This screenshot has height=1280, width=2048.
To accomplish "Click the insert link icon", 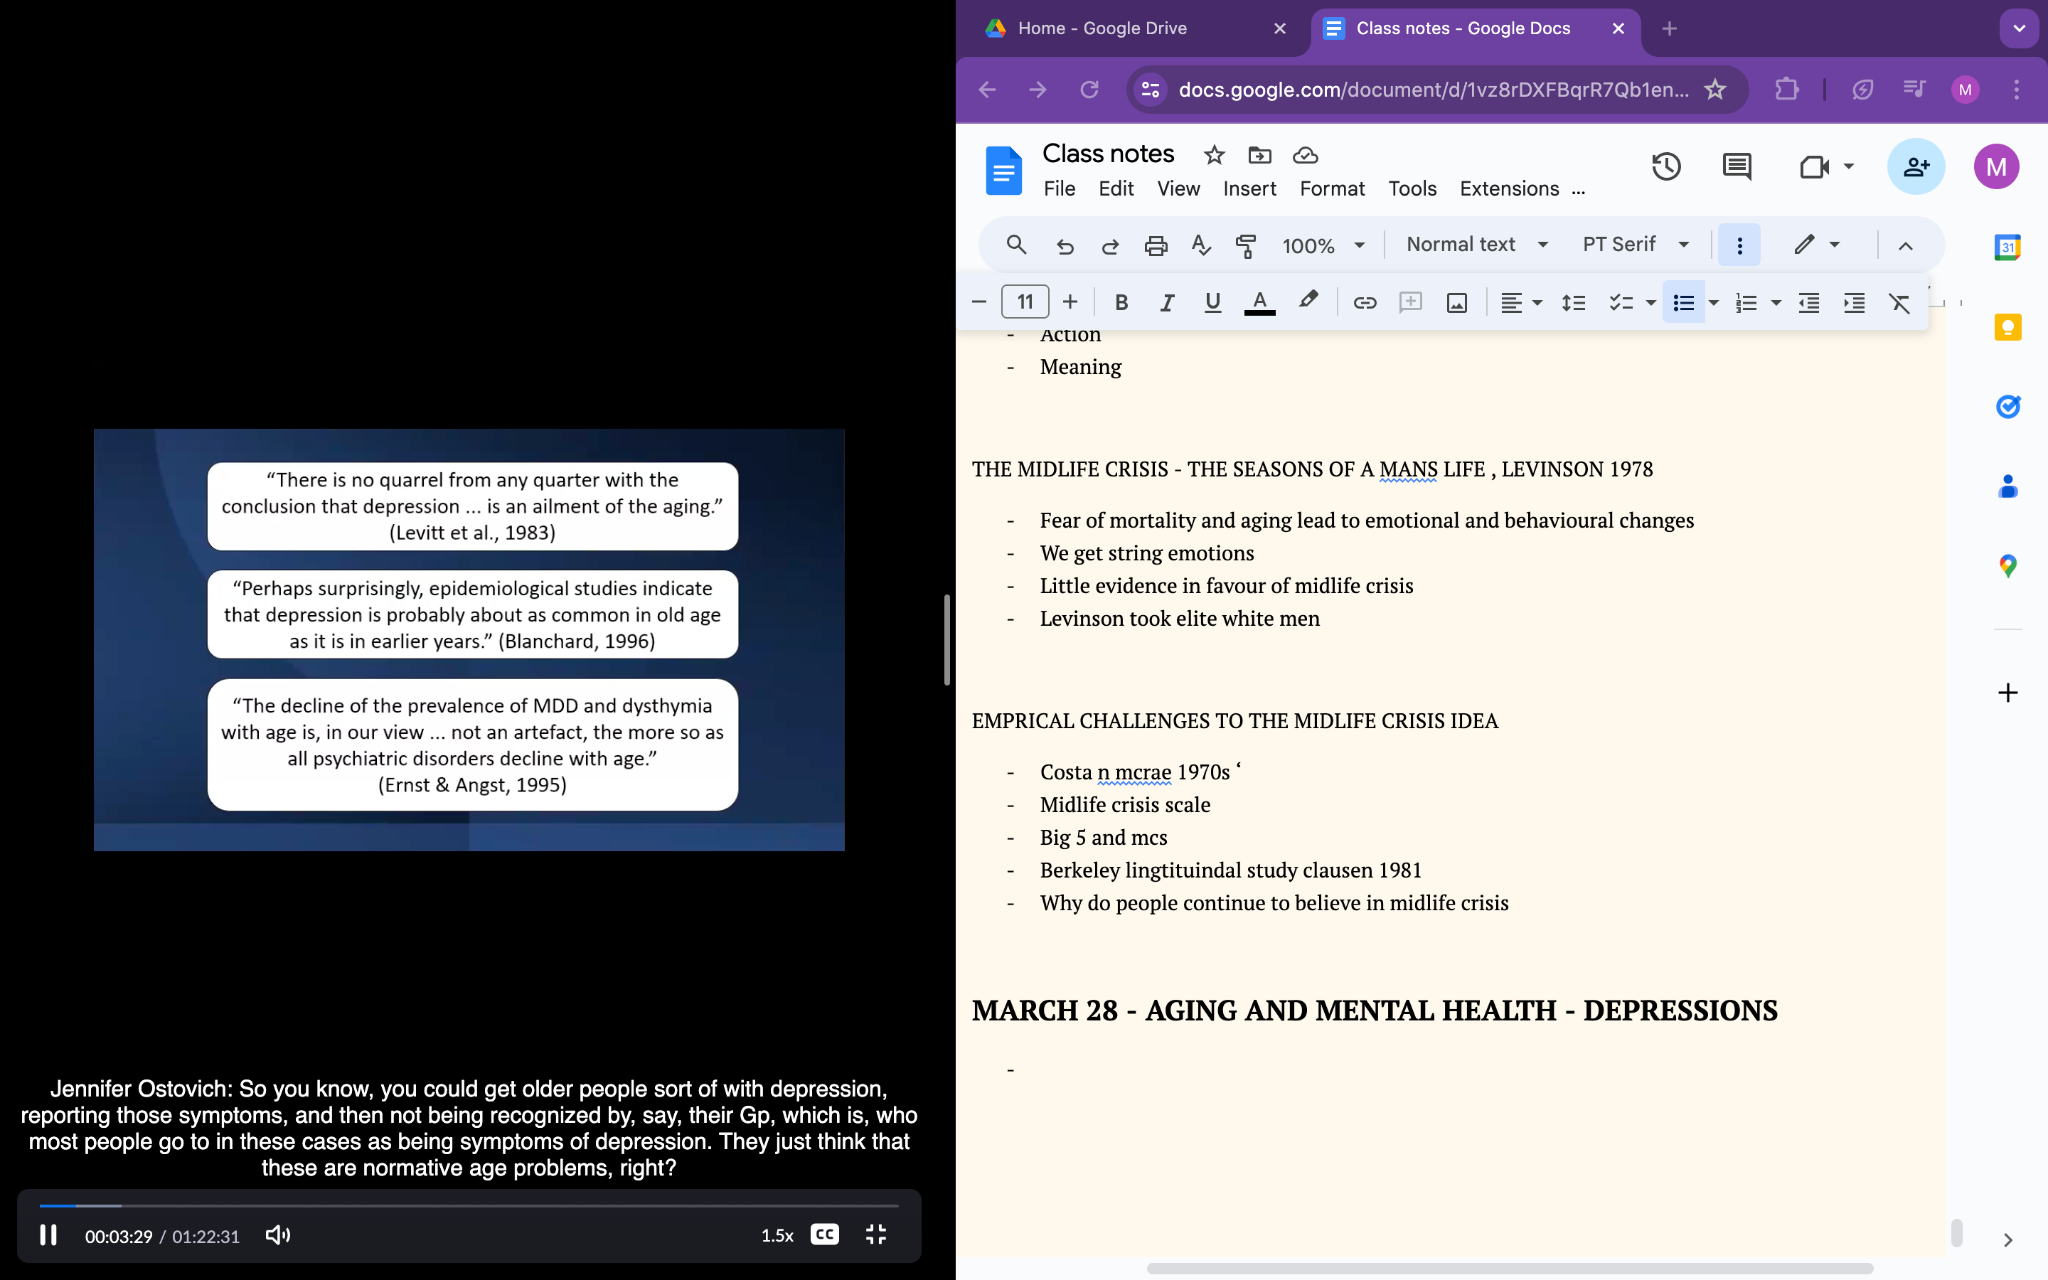I will tap(1364, 303).
